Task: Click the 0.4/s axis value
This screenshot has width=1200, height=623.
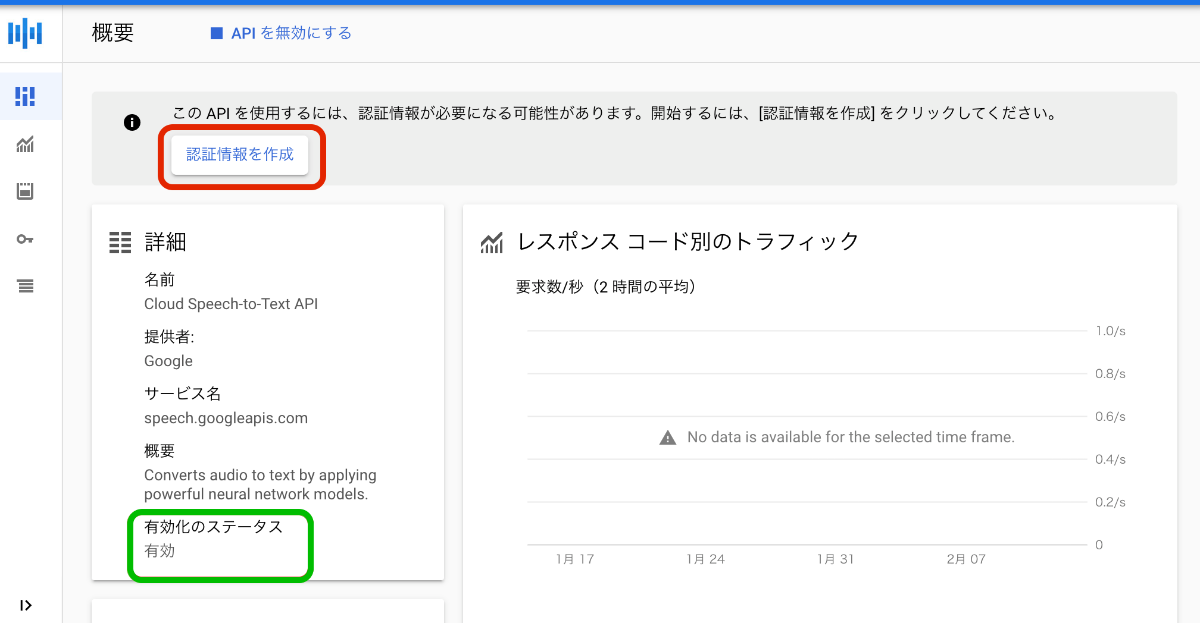Action: tap(1110, 459)
